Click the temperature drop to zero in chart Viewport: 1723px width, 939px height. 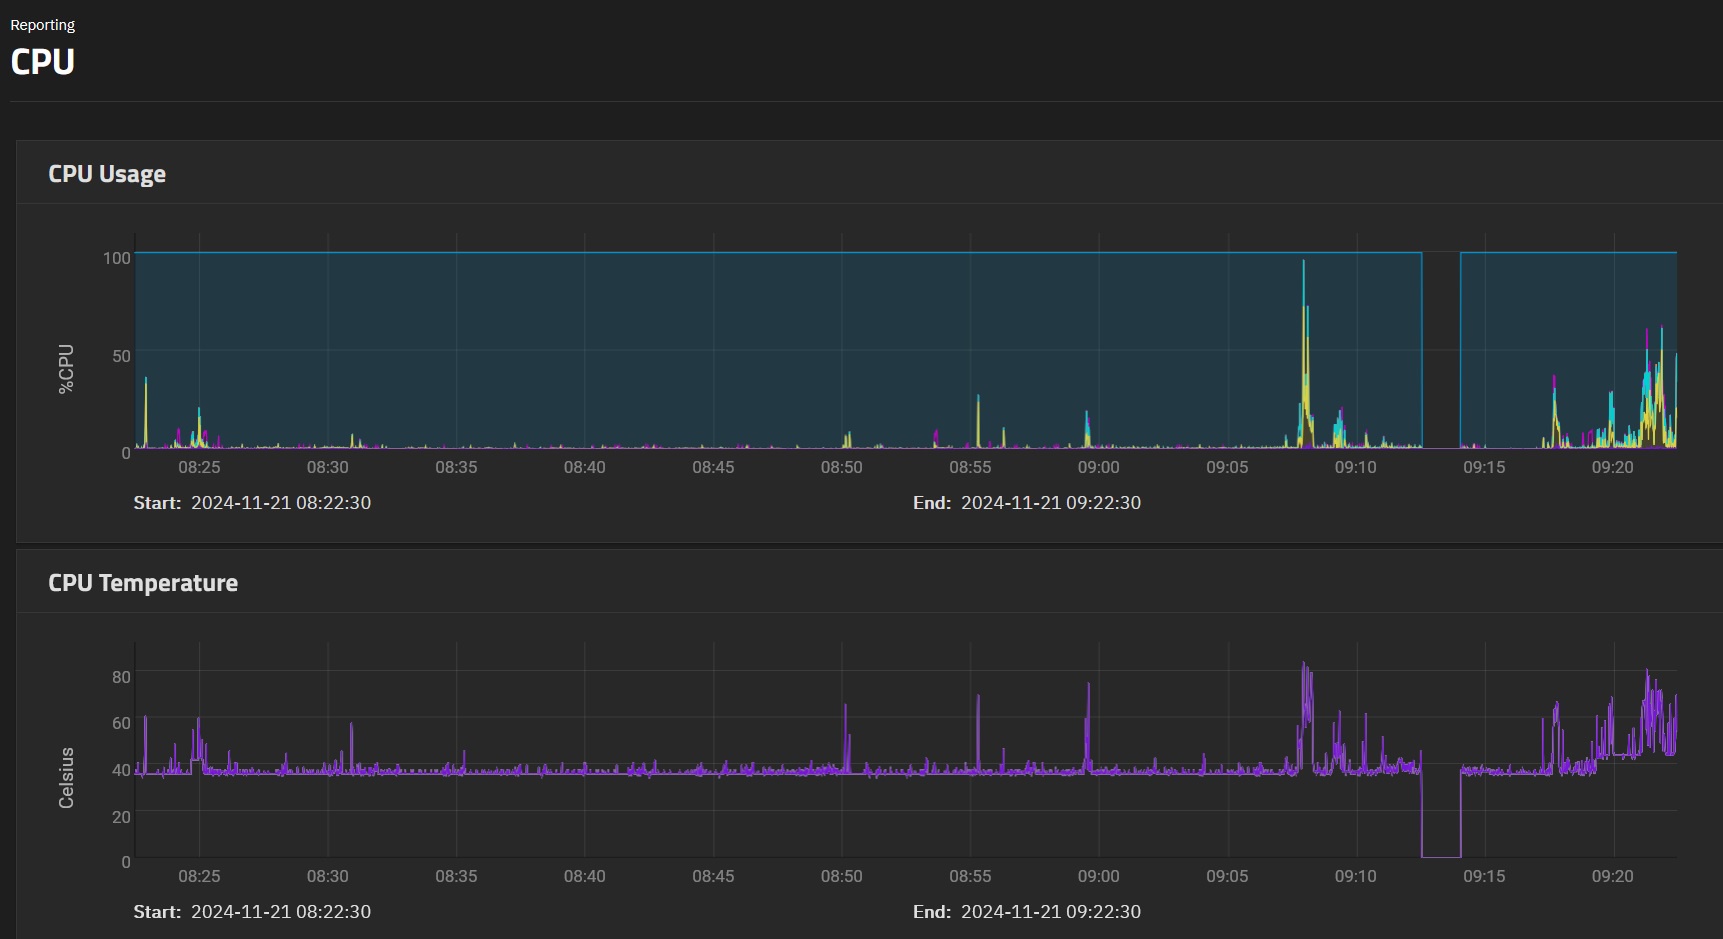coord(1441,855)
